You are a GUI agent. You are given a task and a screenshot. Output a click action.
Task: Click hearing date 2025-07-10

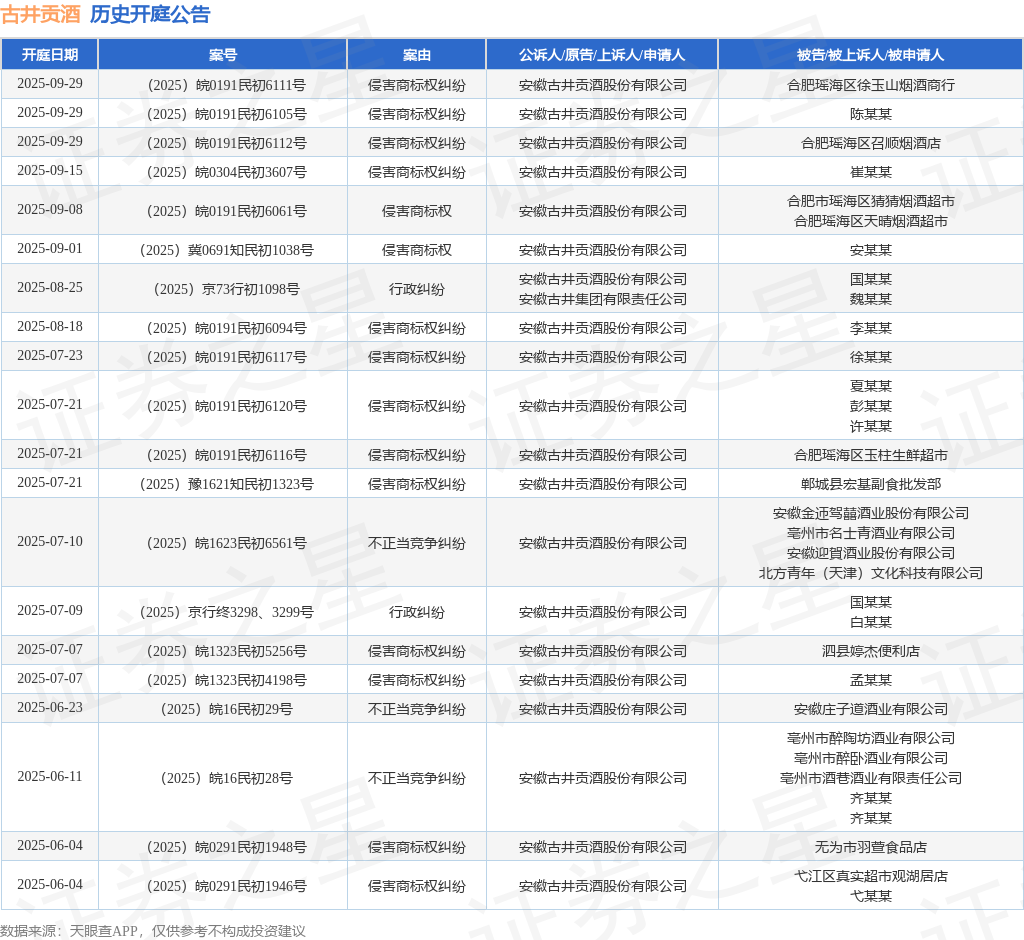point(50,542)
